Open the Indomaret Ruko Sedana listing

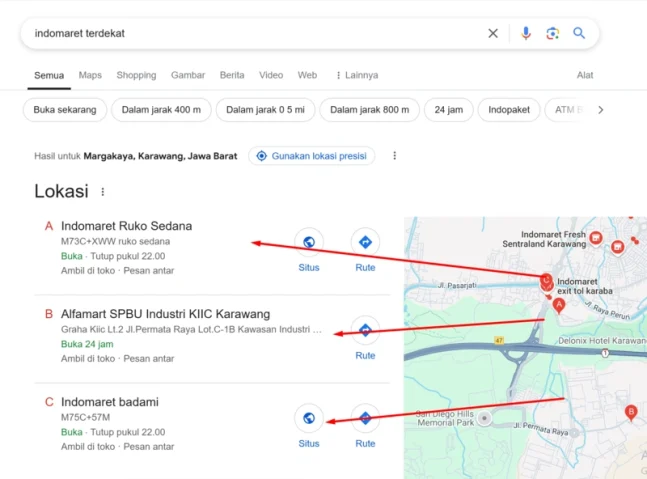(126, 226)
